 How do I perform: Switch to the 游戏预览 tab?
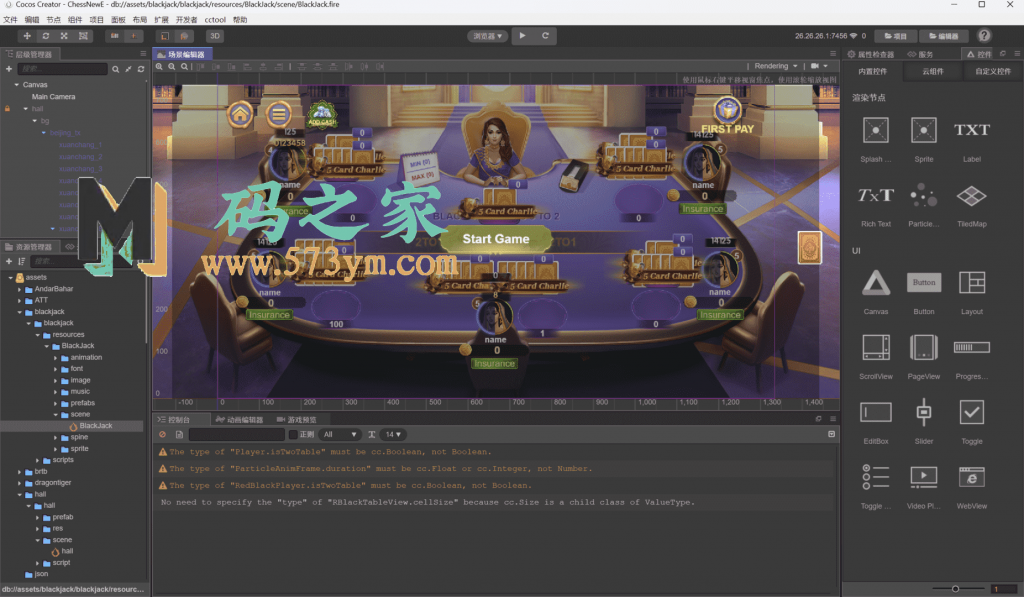click(296, 420)
